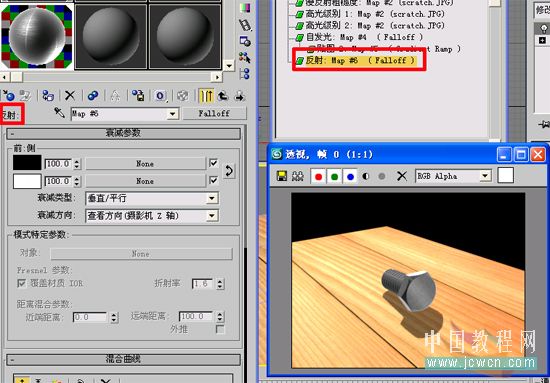This screenshot has width=550, height=383.
Task: Click the 折射率 value field
Action: point(202,283)
